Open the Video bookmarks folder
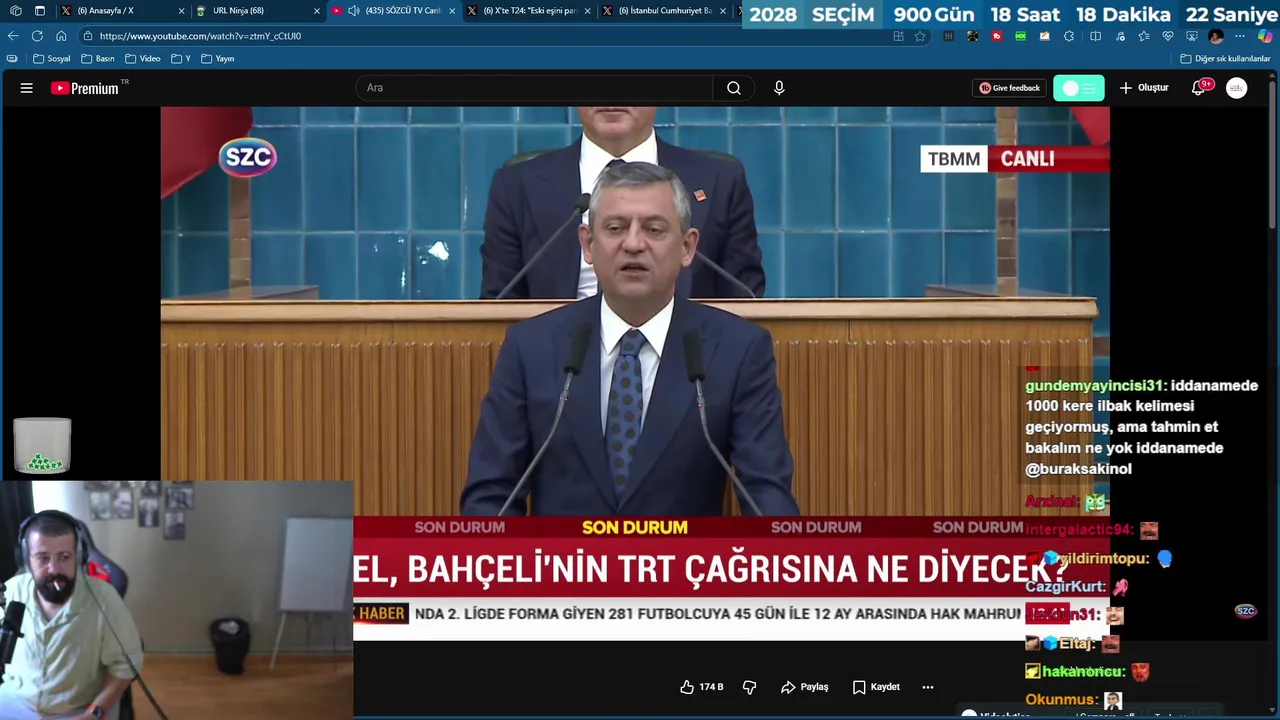Viewport: 1280px width, 720px height. coord(143,59)
